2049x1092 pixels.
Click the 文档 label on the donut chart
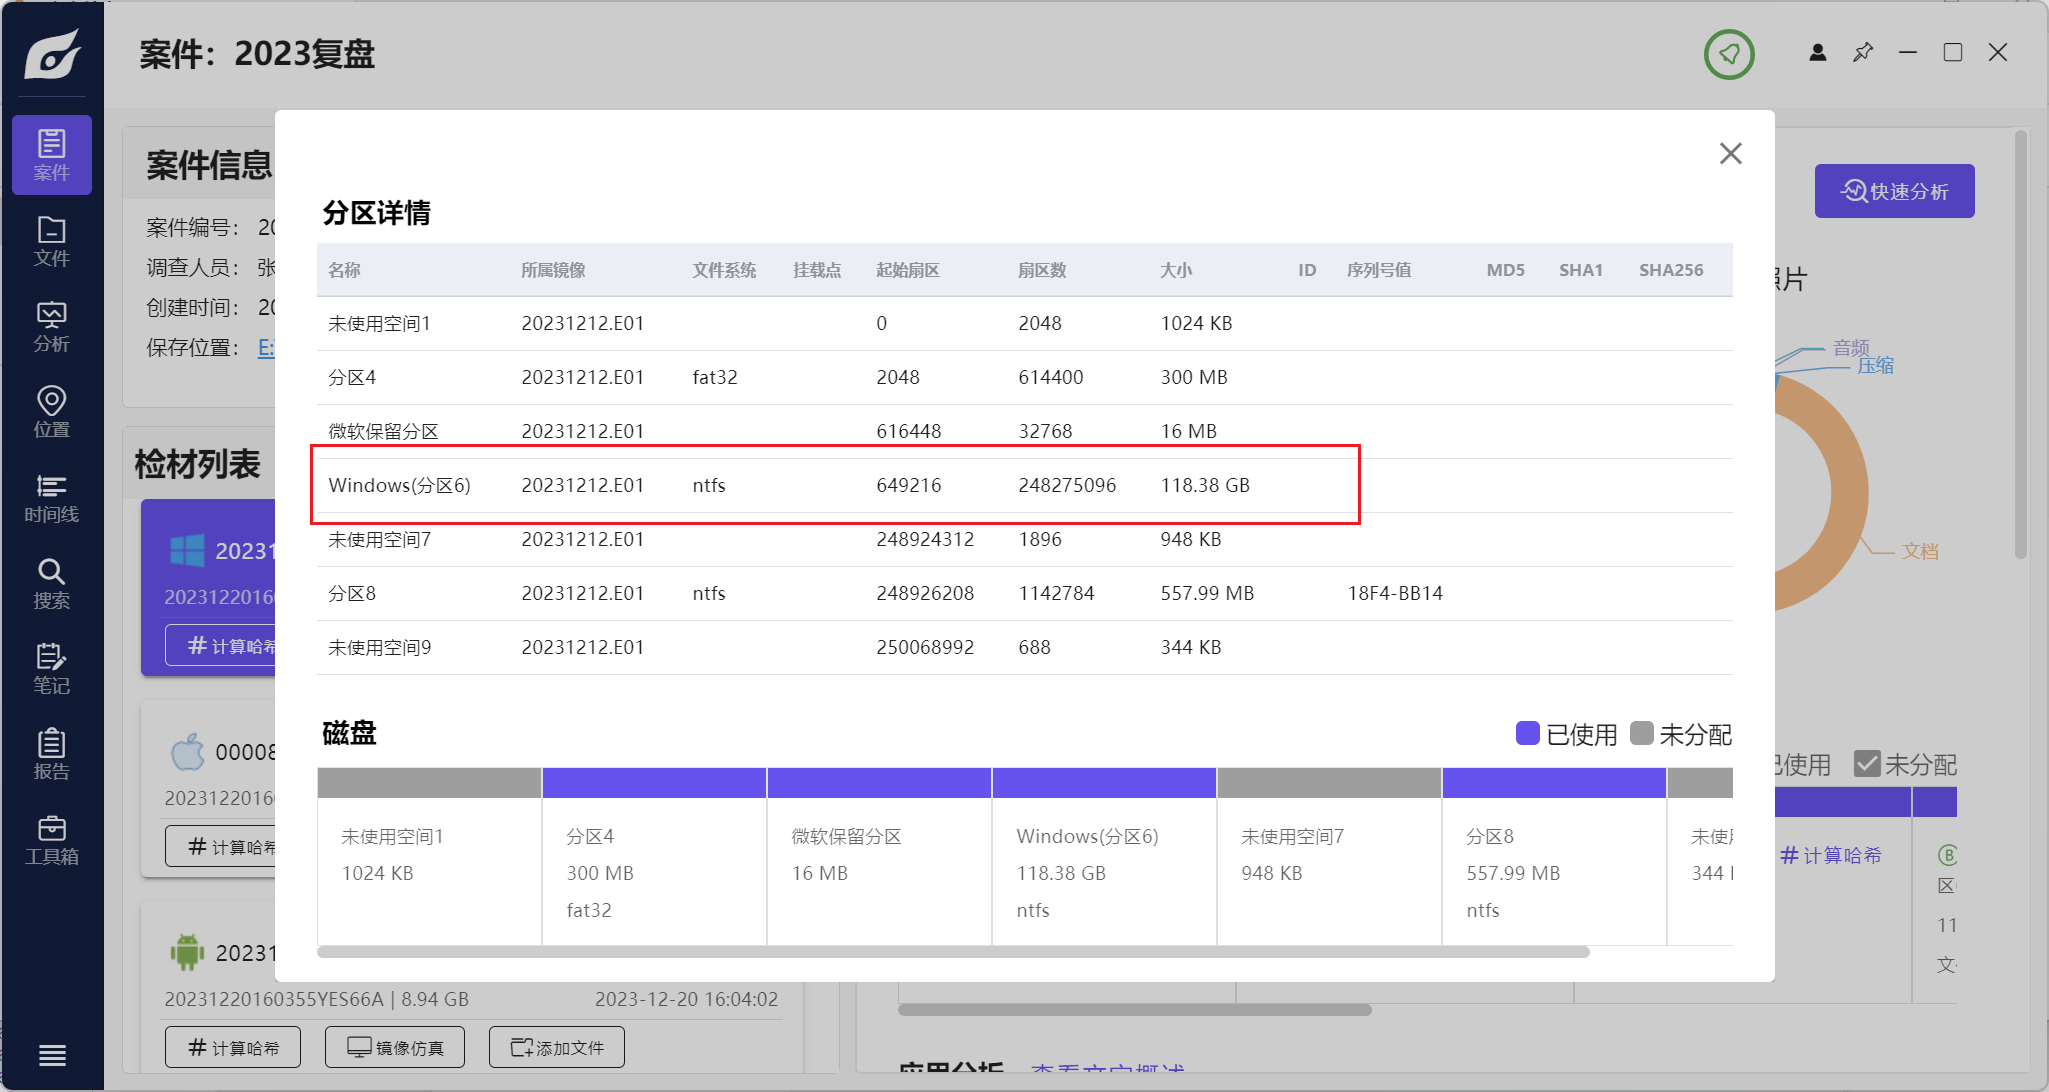point(1920,551)
